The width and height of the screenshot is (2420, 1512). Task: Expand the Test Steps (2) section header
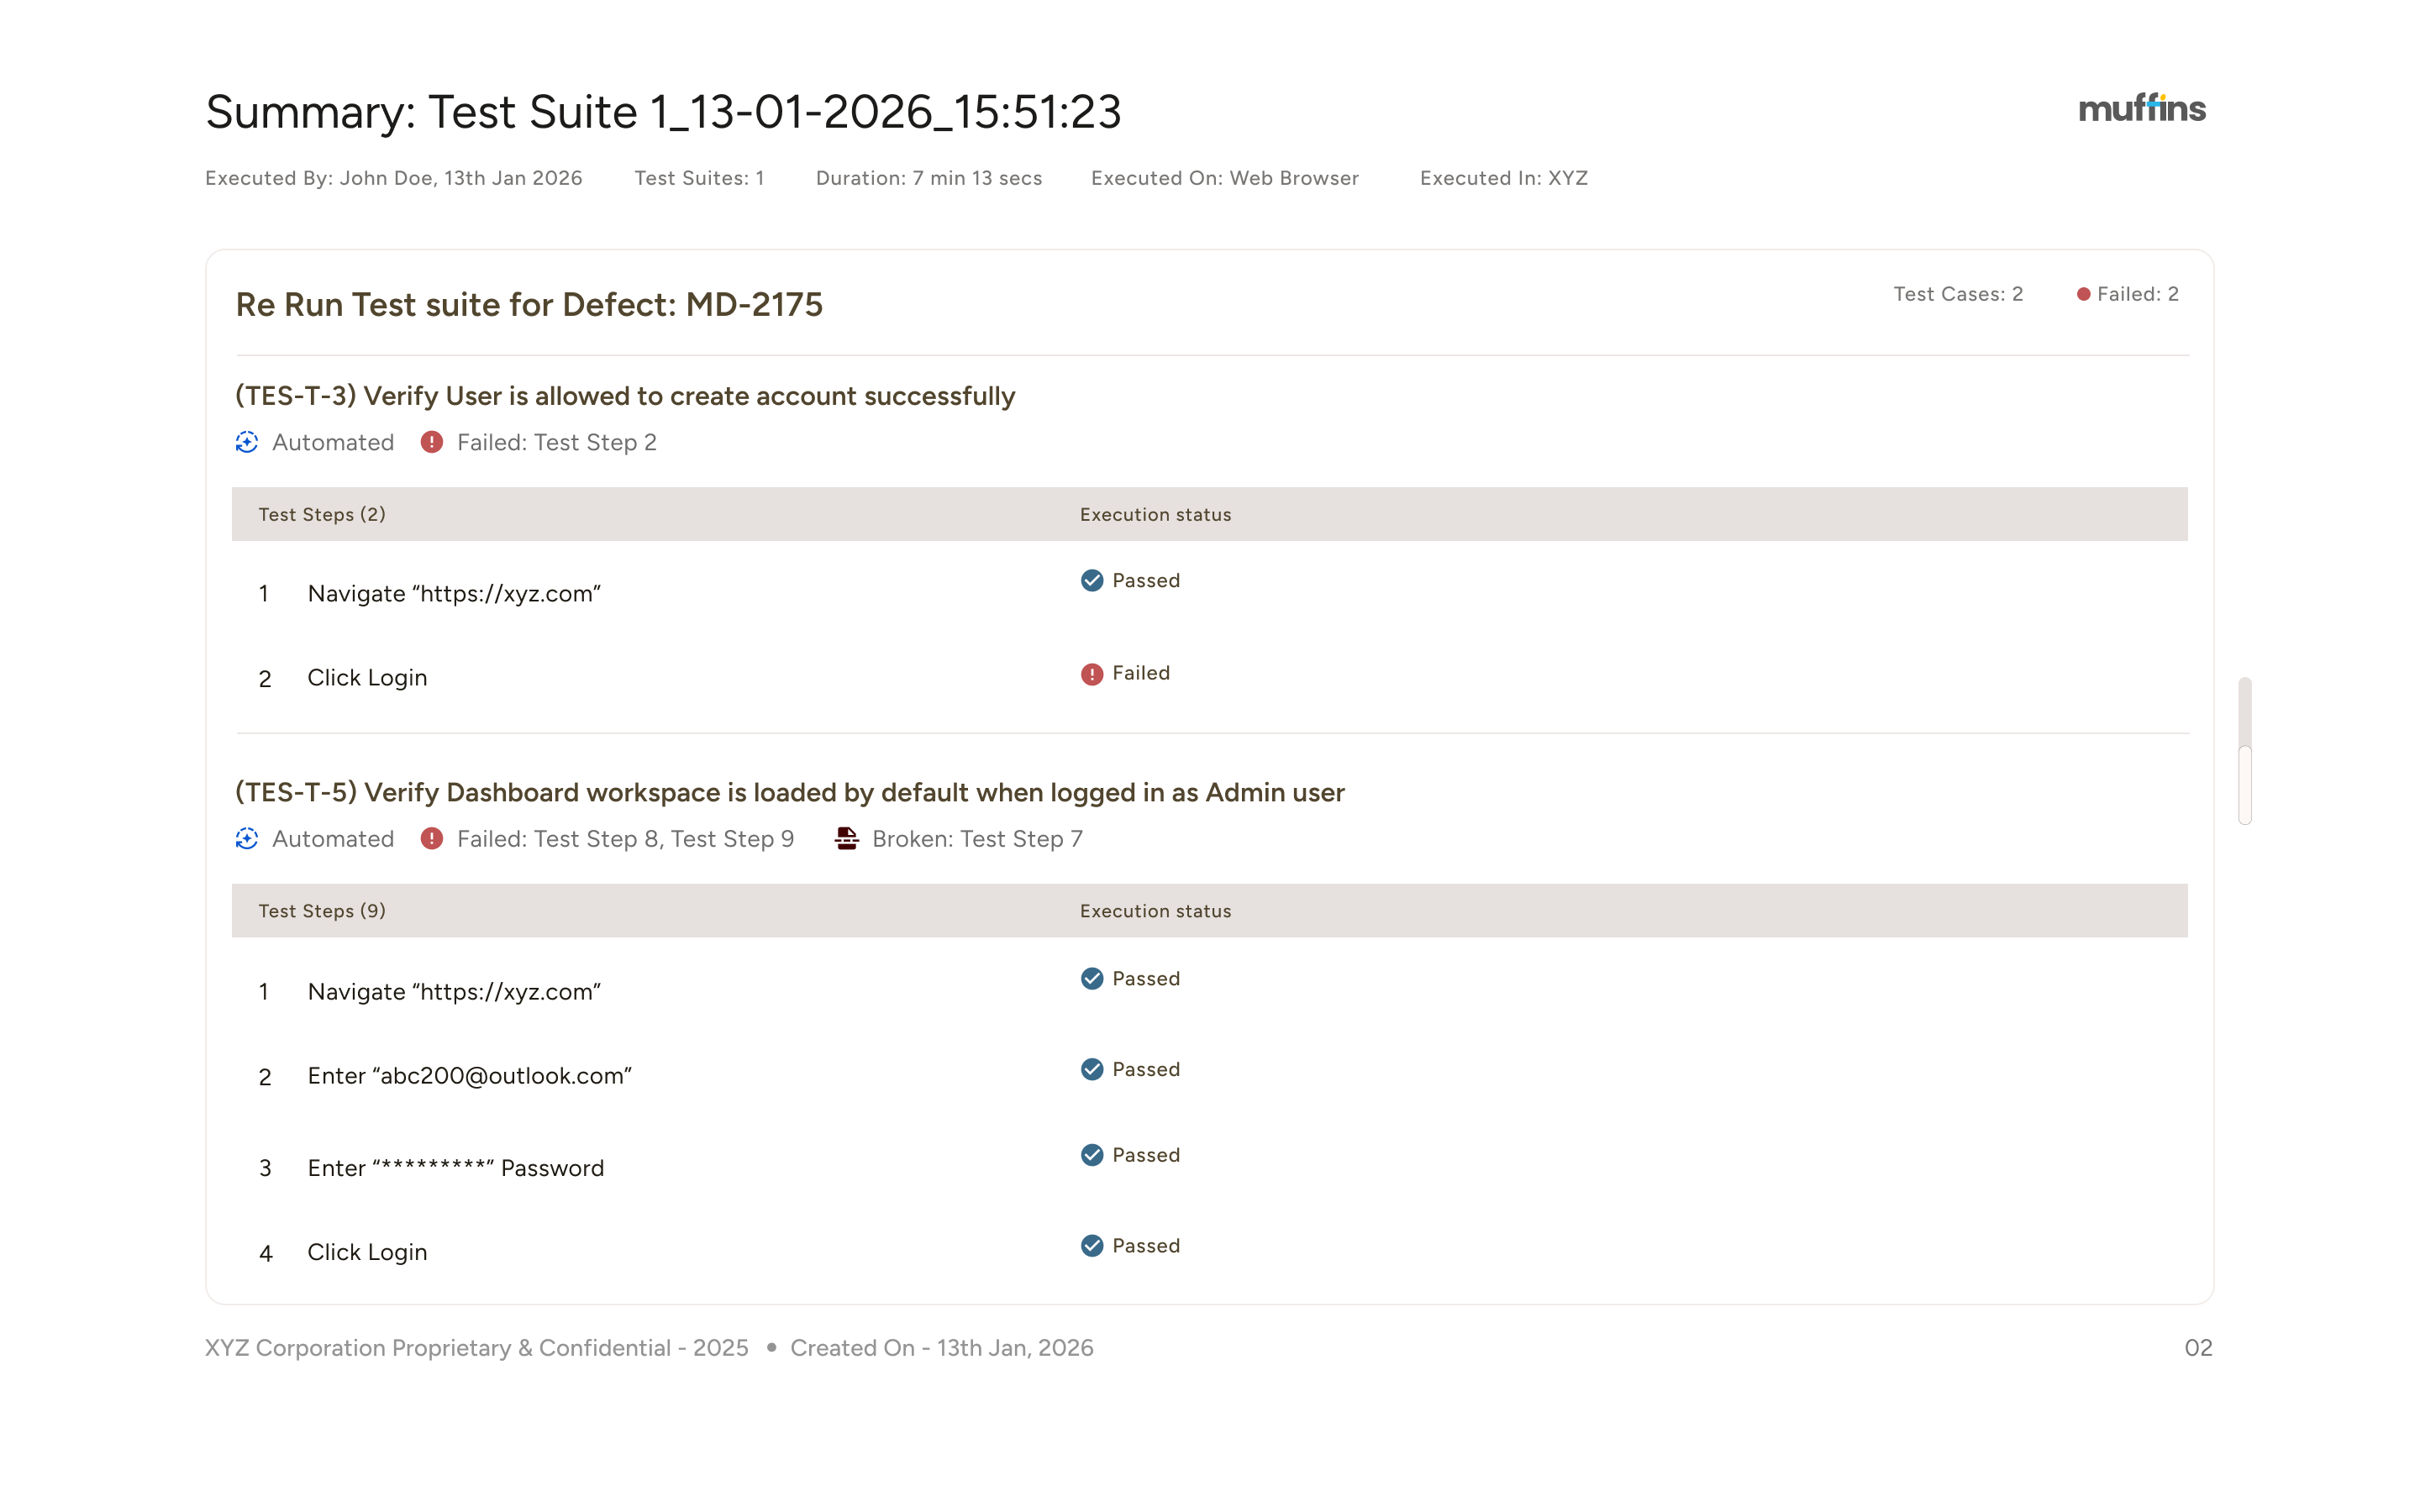322,514
